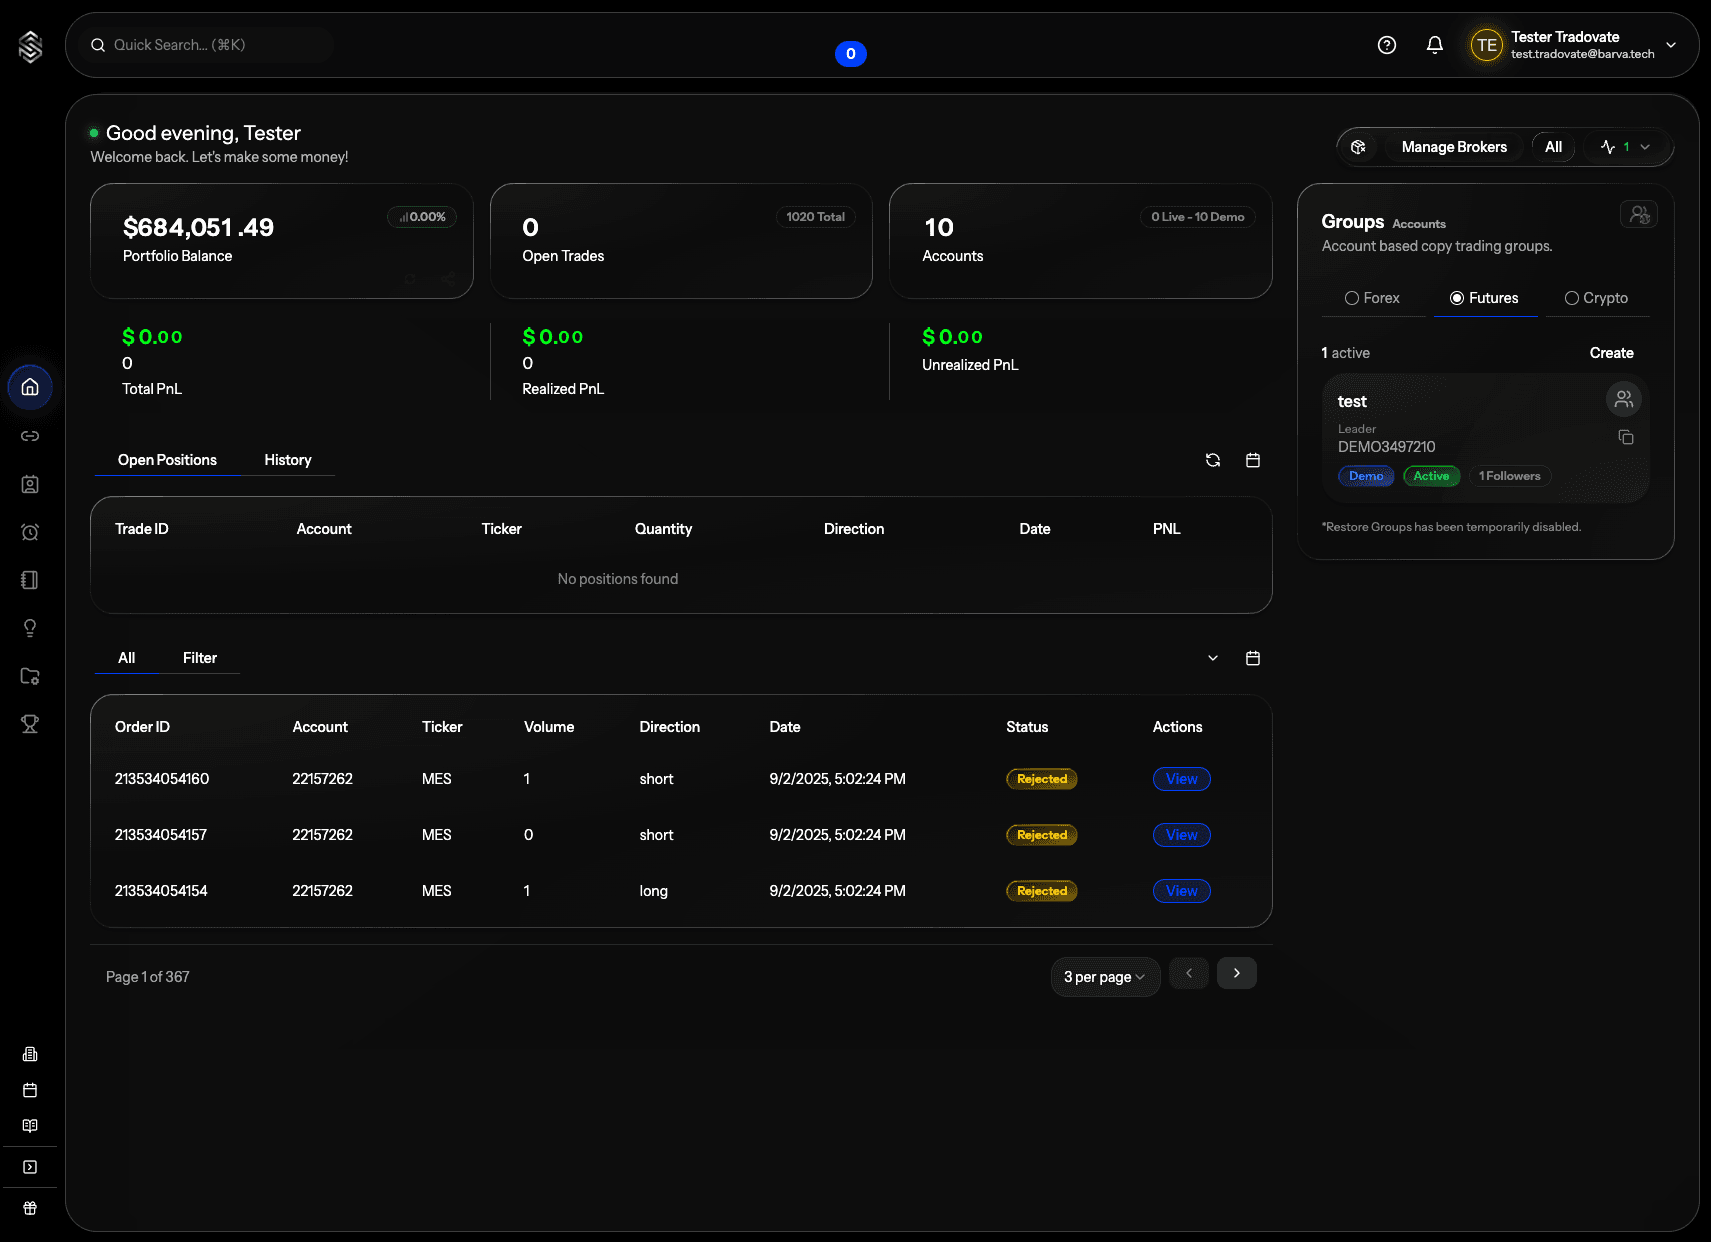
Task: Select the Crypto radio button
Action: click(x=1575, y=298)
